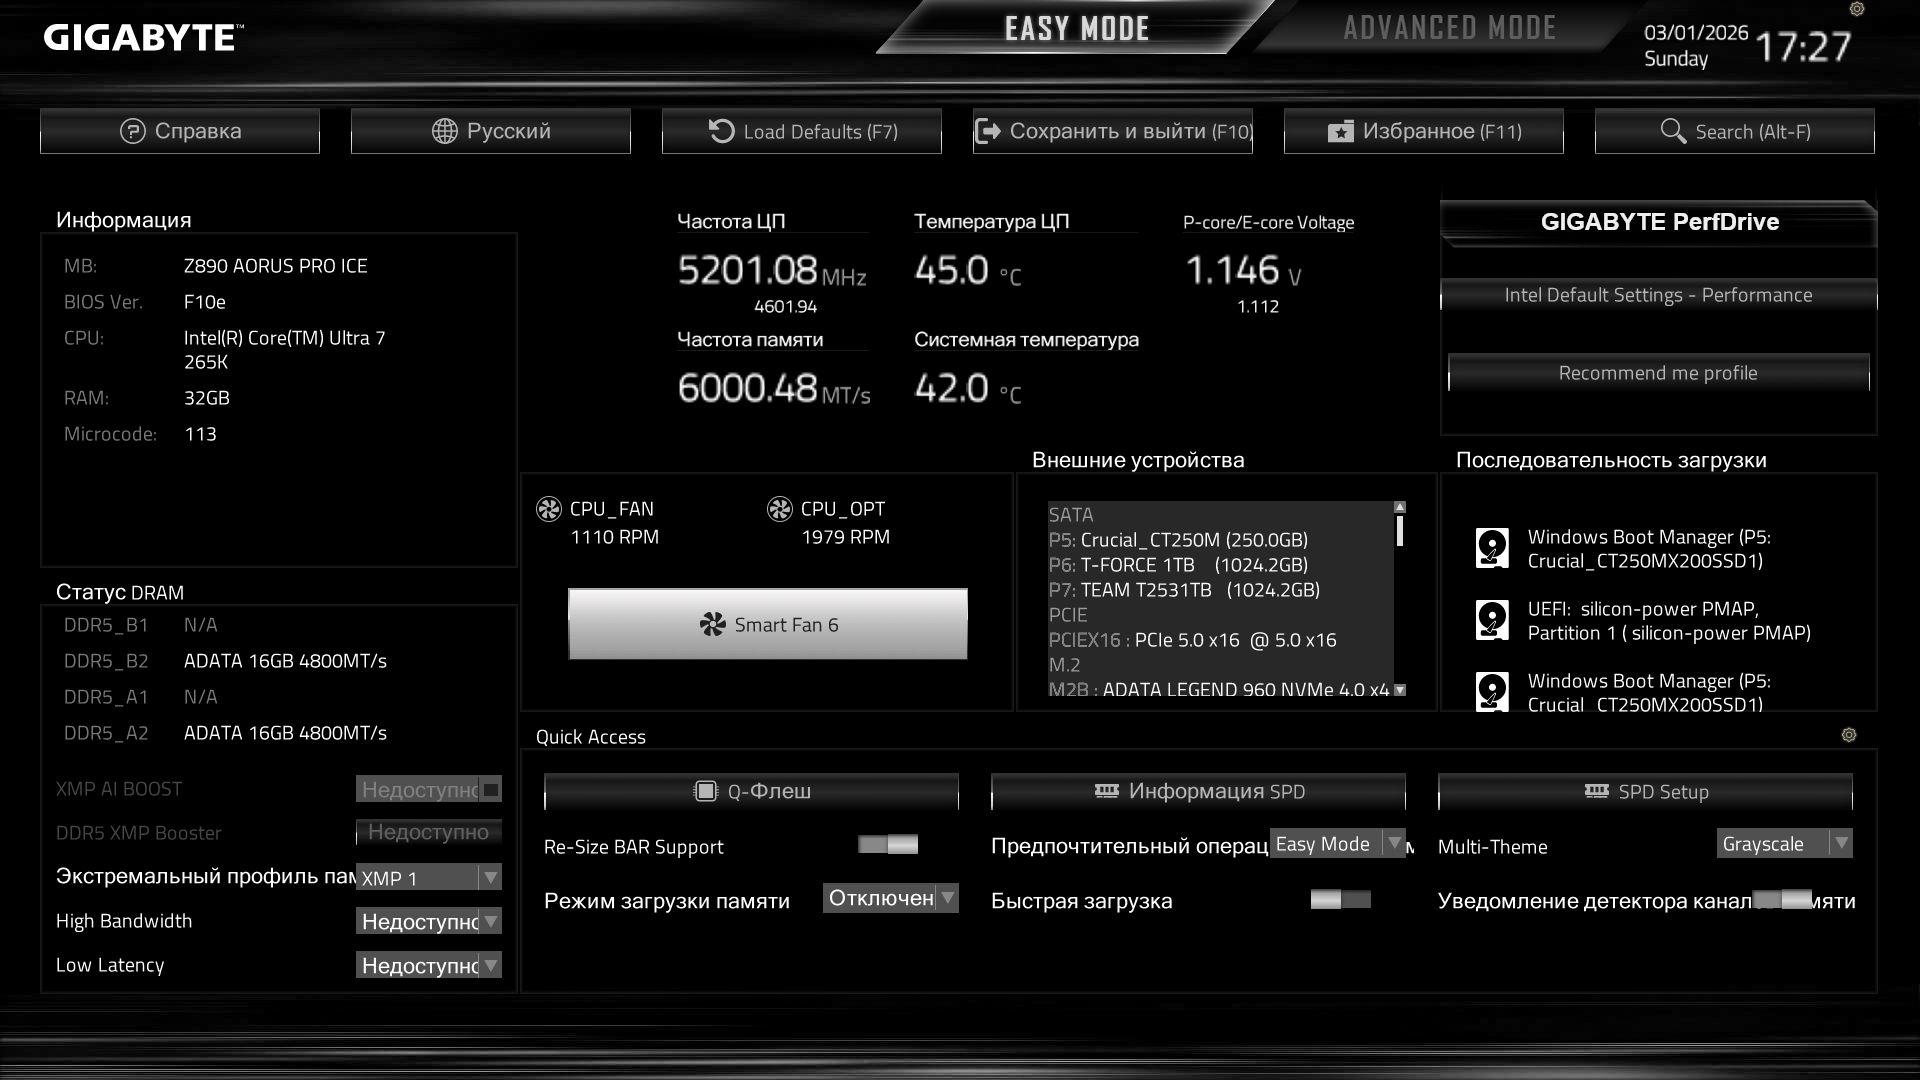Click the fan icon next to CPU_FAN
The image size is (1920, 1080).
point(549,509)
